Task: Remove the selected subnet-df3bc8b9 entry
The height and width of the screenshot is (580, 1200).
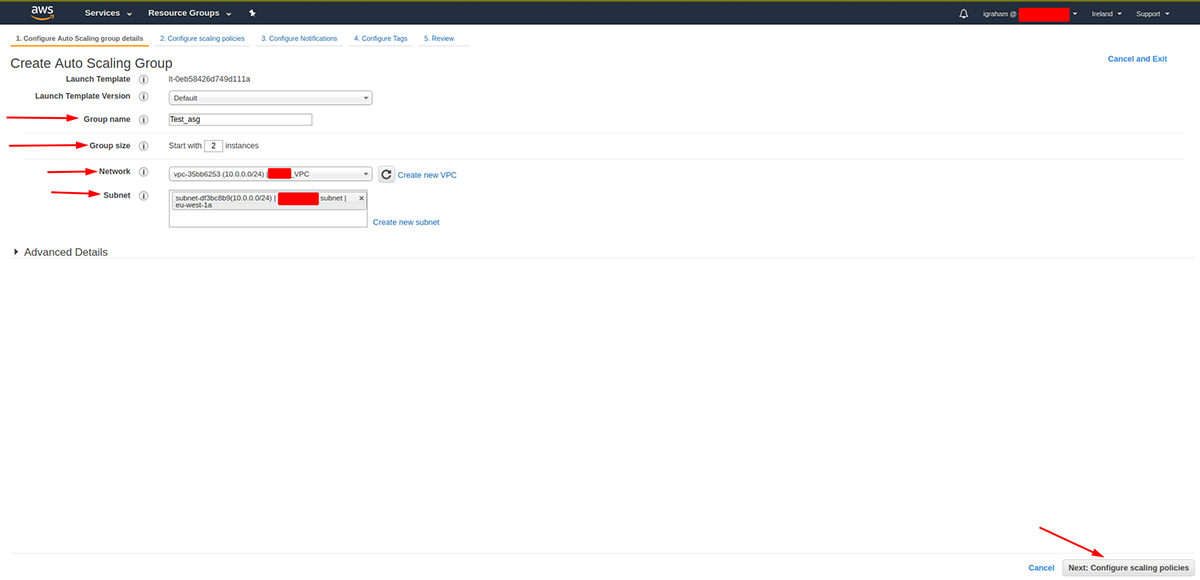Action: pyautogui.click(x=360, y=196)
